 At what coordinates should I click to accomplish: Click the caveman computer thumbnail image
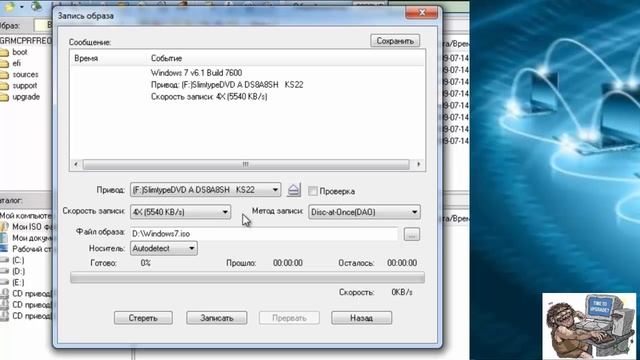[589, 326]
